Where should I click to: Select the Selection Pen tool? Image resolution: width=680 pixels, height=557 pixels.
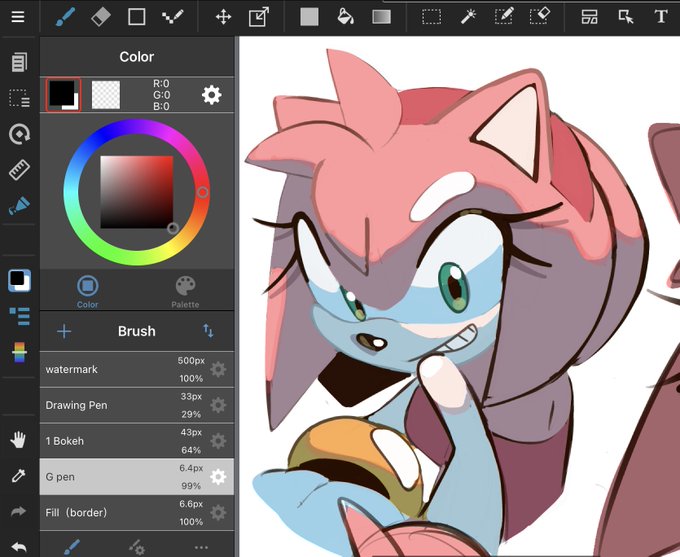coord(504,16)
